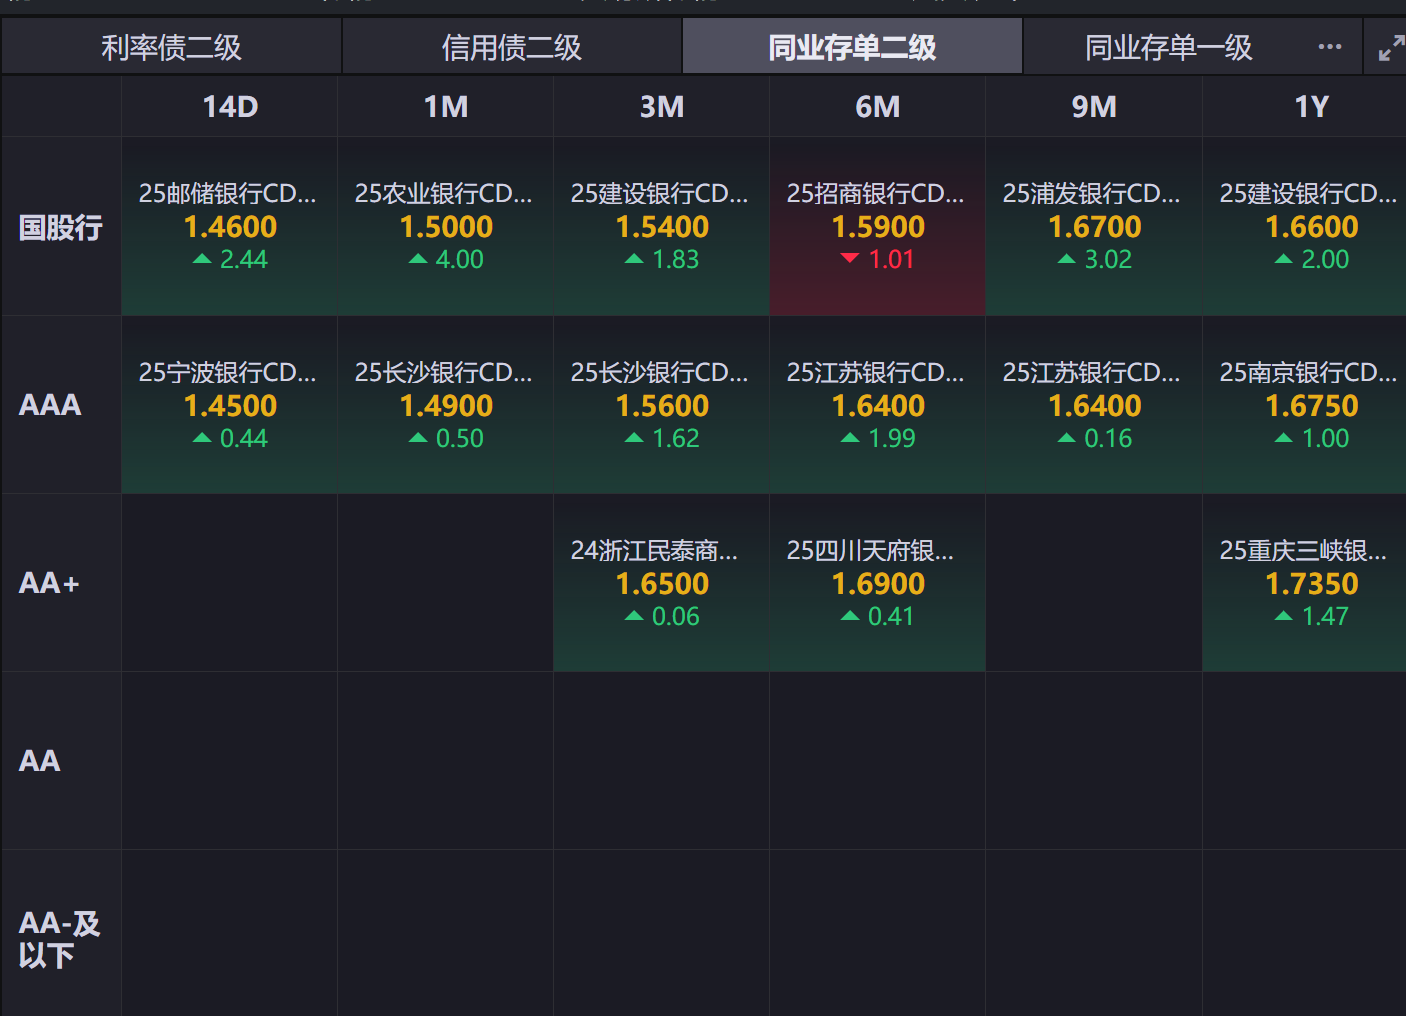The image size is (1406, 1016).
Task: Switch to the 信用债二级 tab
Action: coord(512,47)
